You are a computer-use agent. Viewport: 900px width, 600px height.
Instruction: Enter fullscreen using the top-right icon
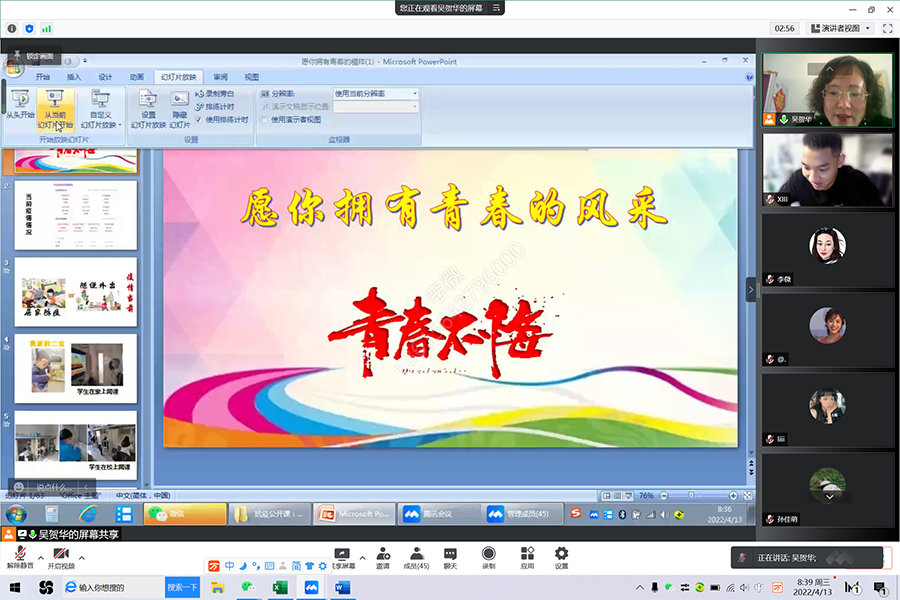click(888, 28)
